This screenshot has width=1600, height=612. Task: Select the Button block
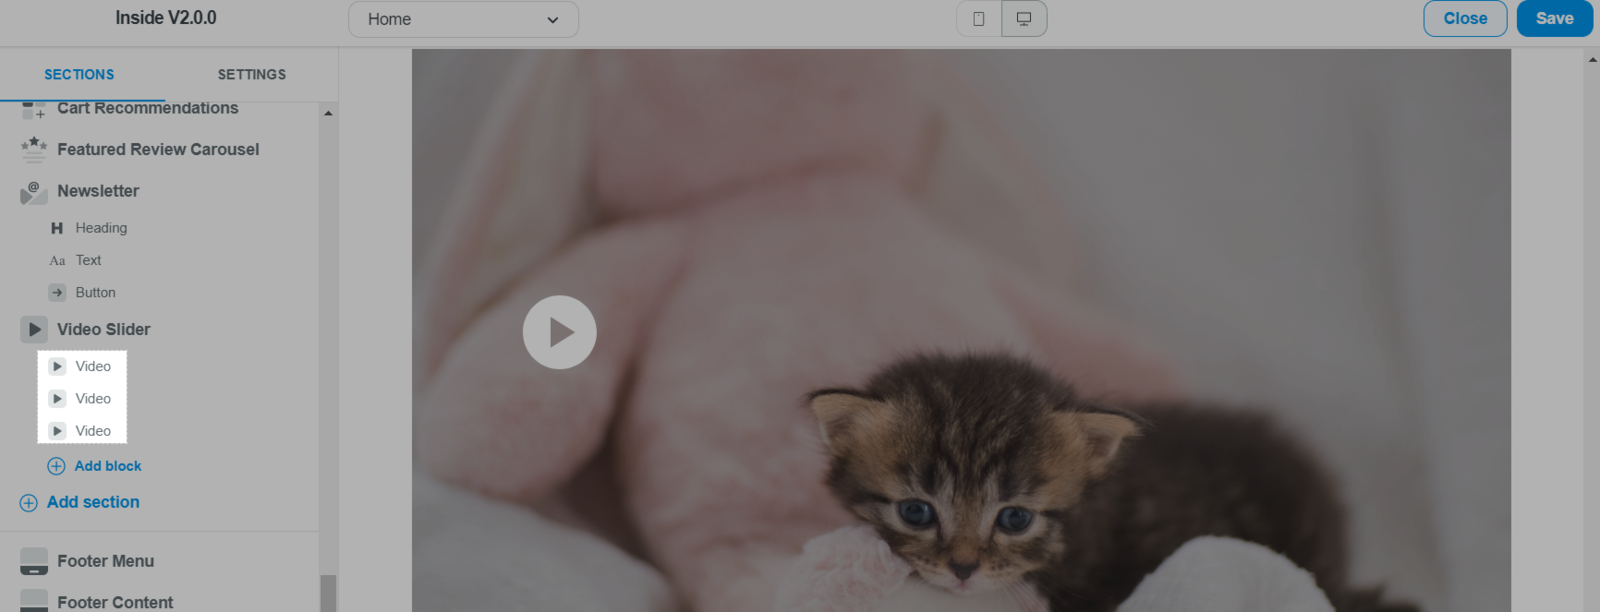tap(95, 293)
